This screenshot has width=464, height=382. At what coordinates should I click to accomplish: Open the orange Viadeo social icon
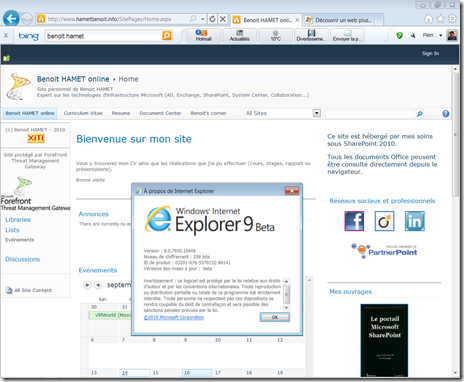(x=384, y=221)
